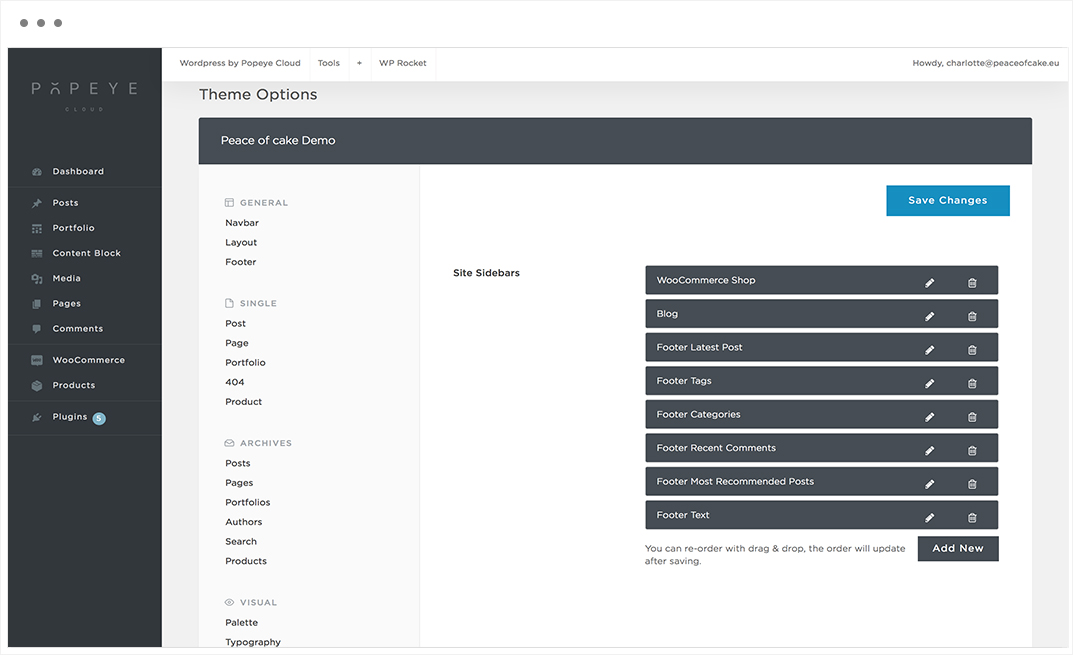
Task: Open Wordpress by Popeye Cloud menu
Action: (x=240, y=63)
